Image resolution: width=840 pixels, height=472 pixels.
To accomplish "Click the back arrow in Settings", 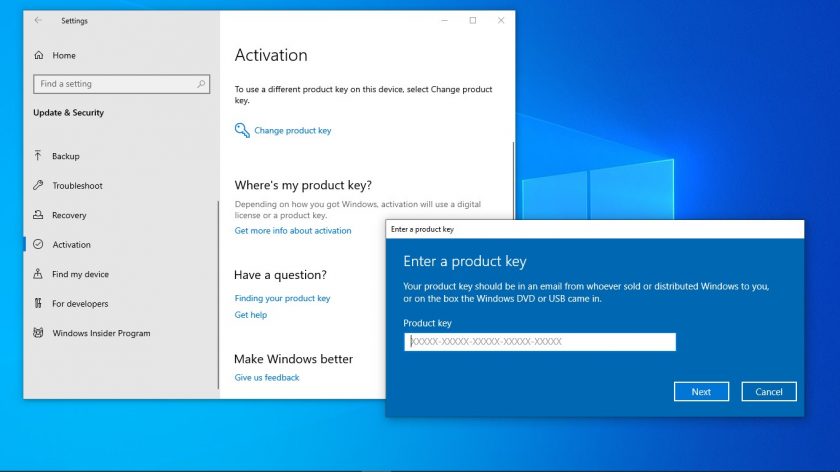I will coord(38,20).
